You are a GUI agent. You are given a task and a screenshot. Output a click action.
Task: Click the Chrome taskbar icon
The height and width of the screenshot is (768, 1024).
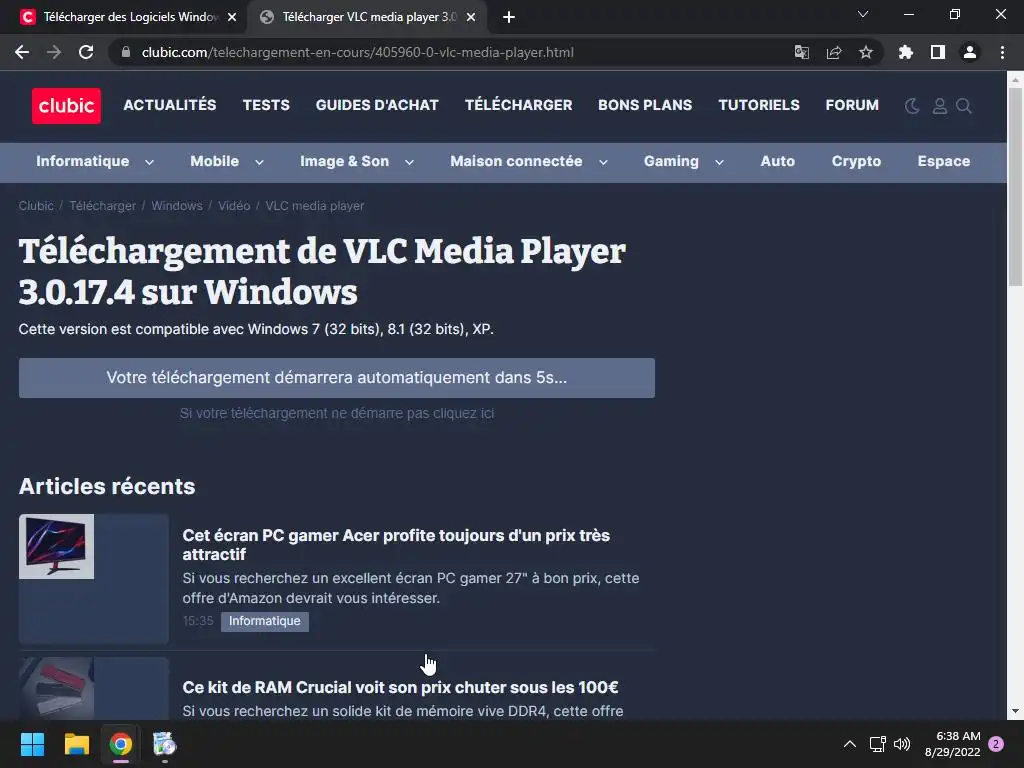click(x=121, y=744)
